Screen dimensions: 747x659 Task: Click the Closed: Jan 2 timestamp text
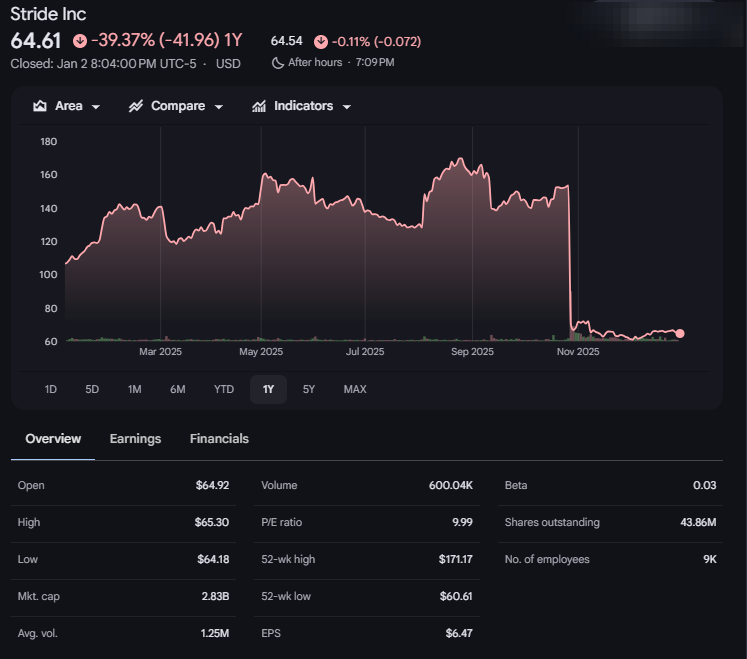coord(103,64)
